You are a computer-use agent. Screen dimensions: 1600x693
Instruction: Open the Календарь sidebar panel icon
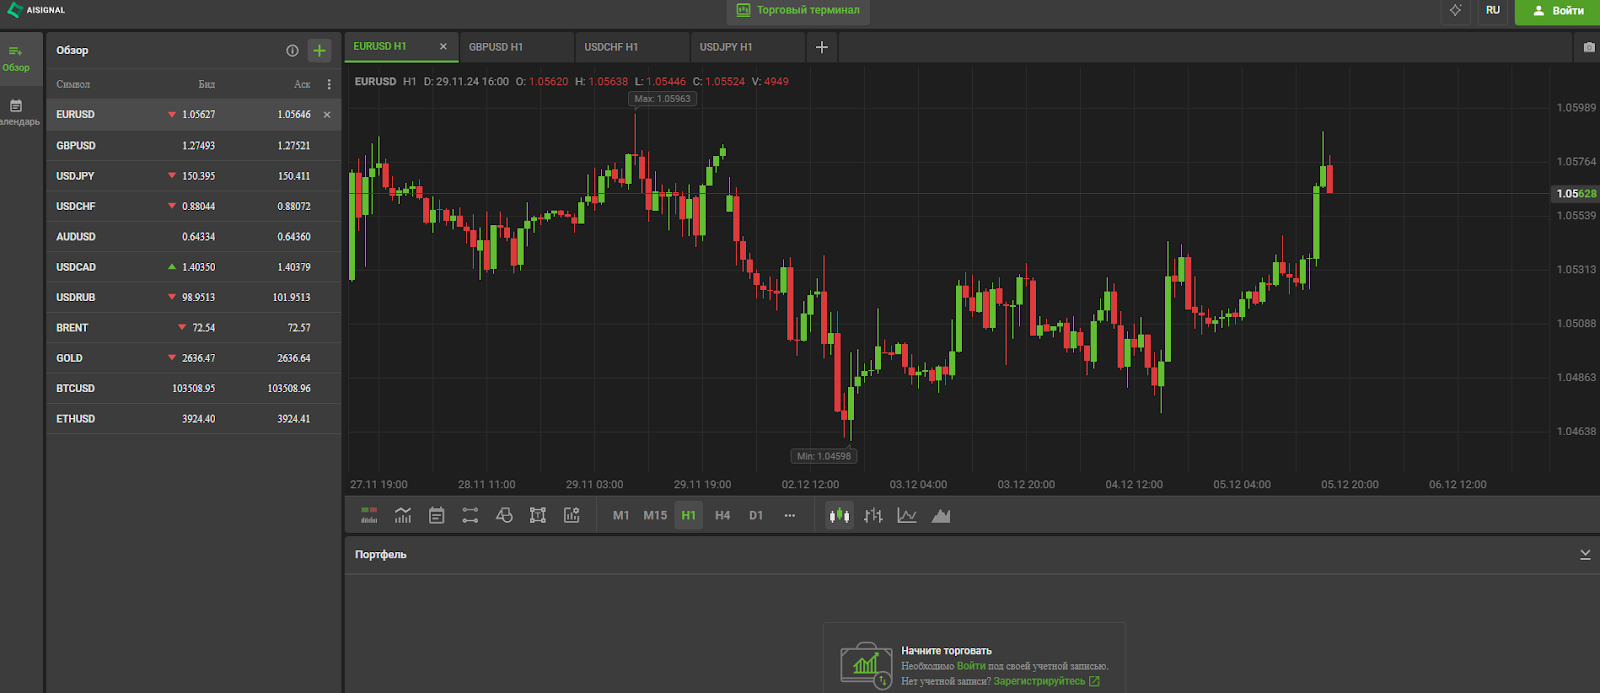point(16,112)
